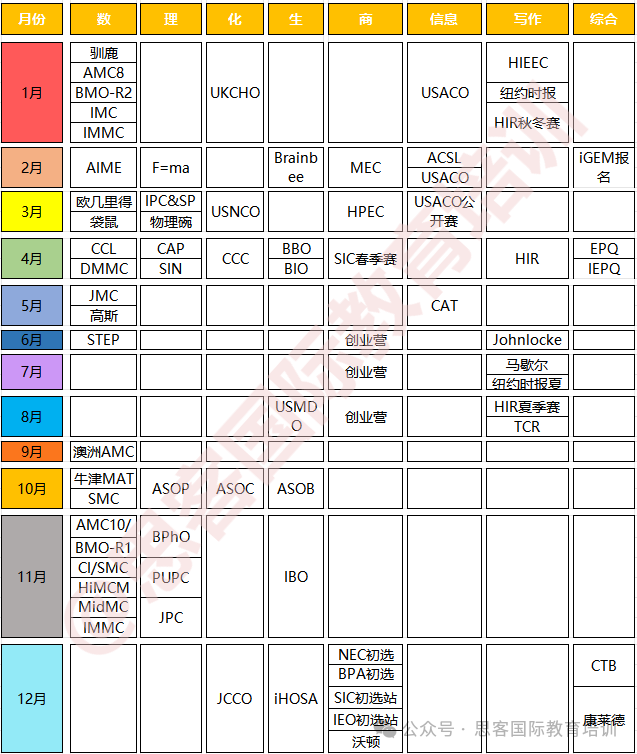Viewport: 637px width, 754px height.
Task: Select the HIR夏季赛 cell
Action: coord(527,407)
